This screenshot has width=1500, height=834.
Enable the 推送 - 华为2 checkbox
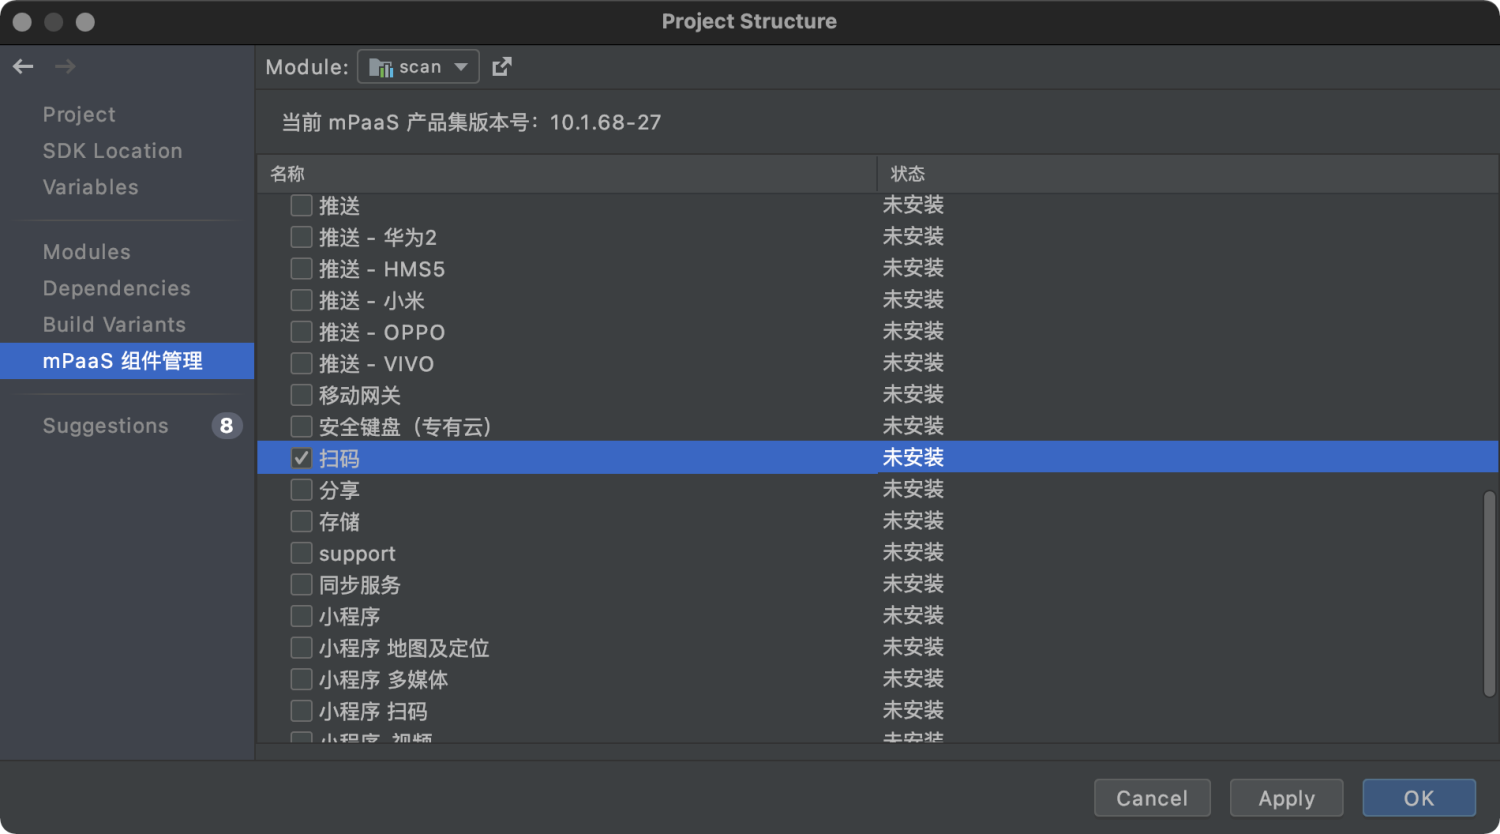[x=301, y=237]
